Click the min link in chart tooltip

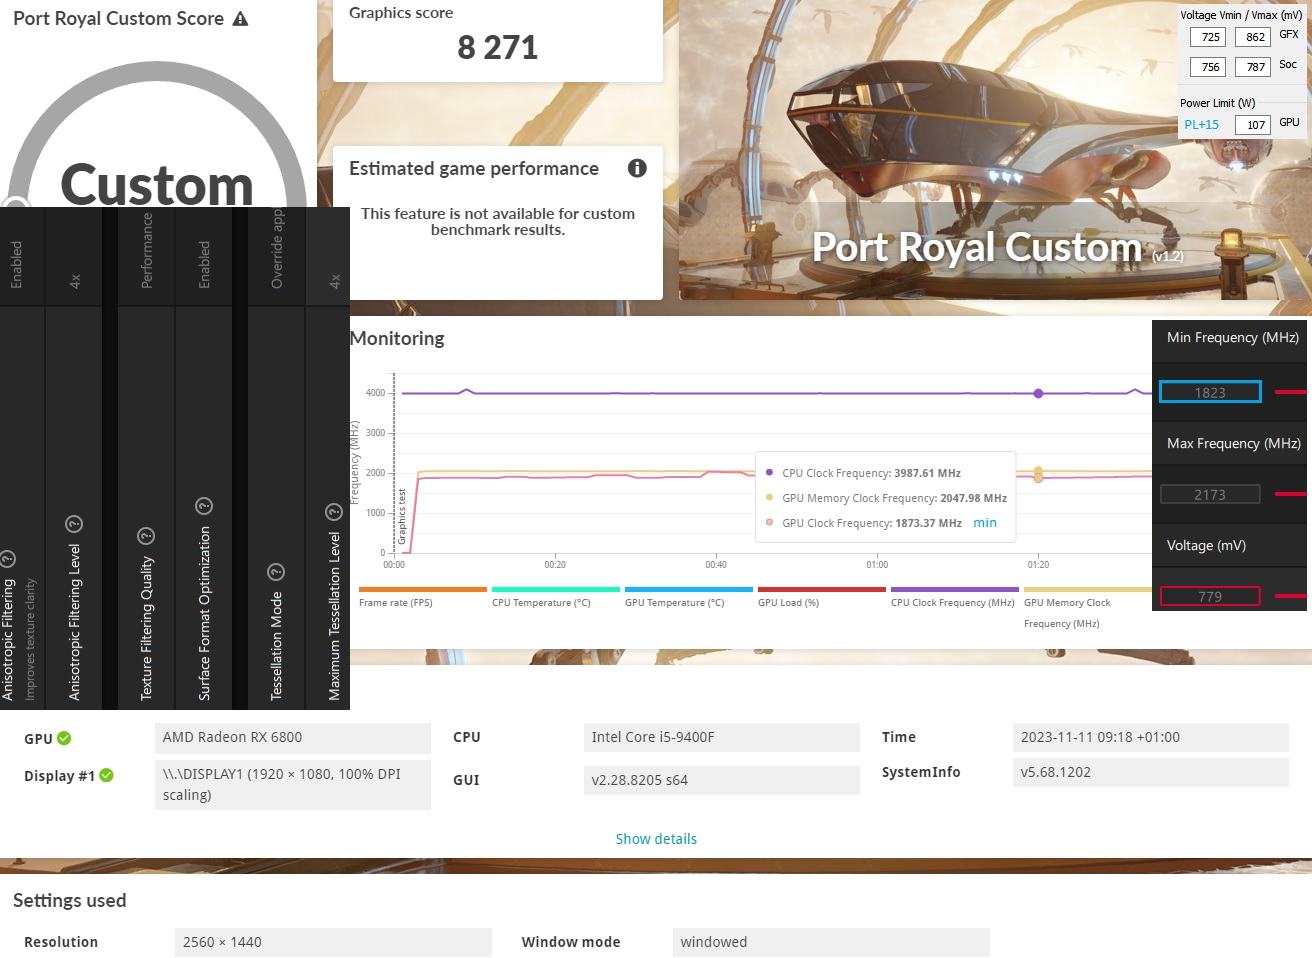985,522
